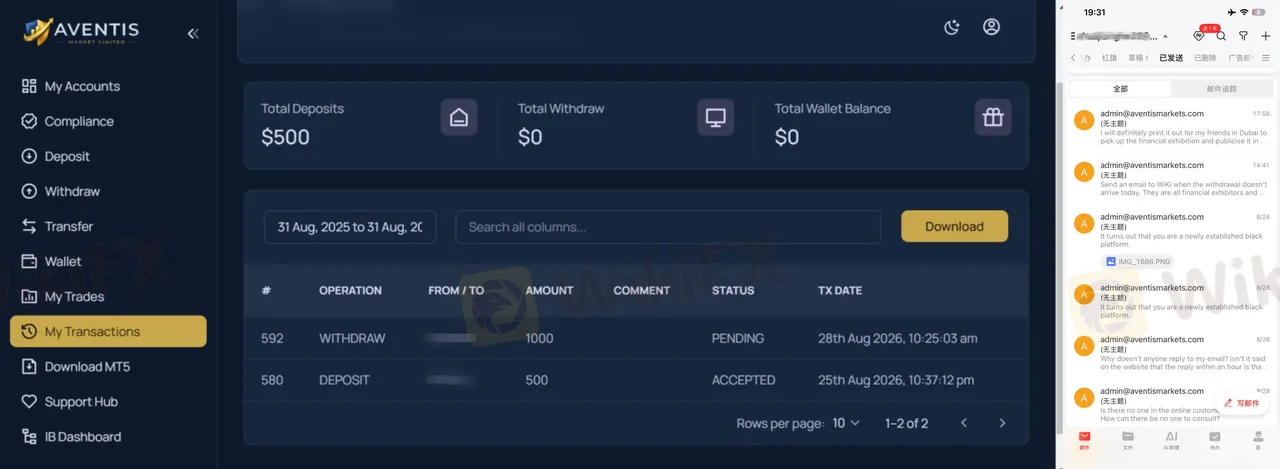1280x469 pixels.
Task: Open the 17:58 email about Dubai exhibition
Action: tap(1171, 128)
